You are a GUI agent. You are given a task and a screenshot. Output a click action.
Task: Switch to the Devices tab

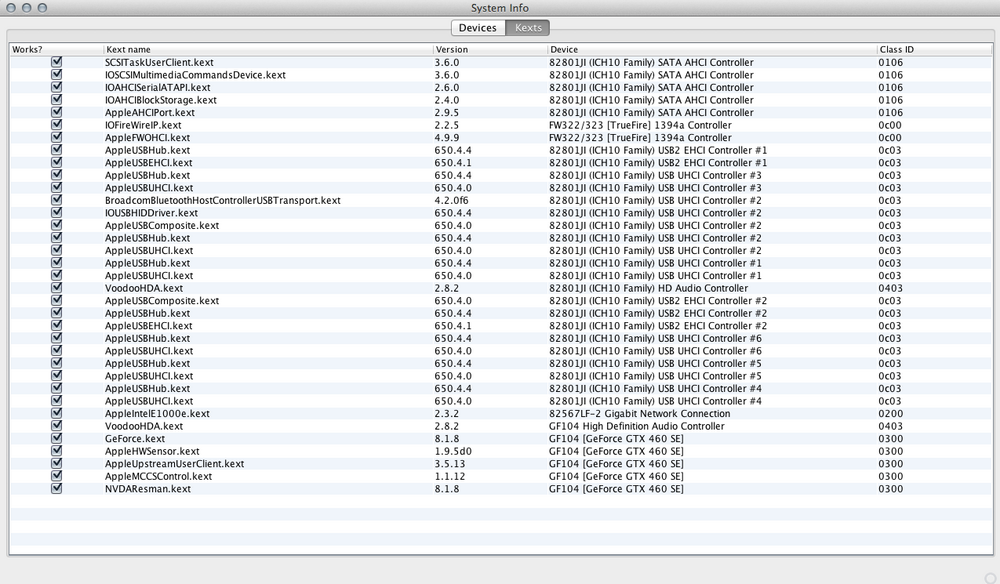(x=477, y=28)
